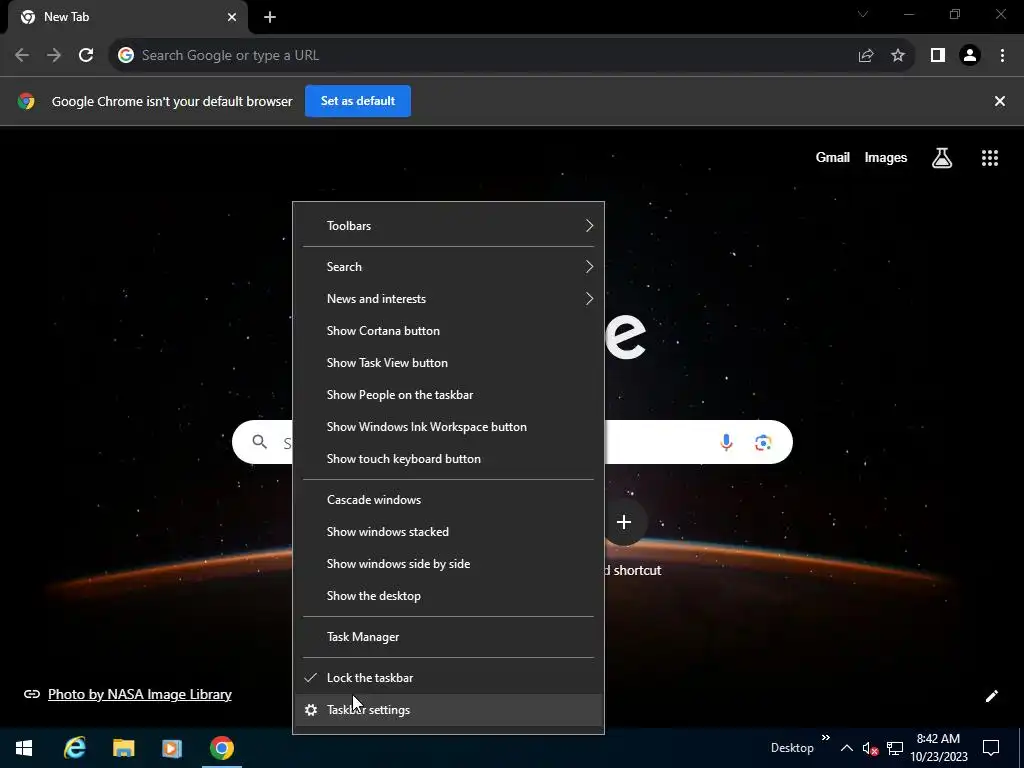Screen dimensions: 1024x768
Task: Customize page with pencil icon
Action: coord(991,696)
